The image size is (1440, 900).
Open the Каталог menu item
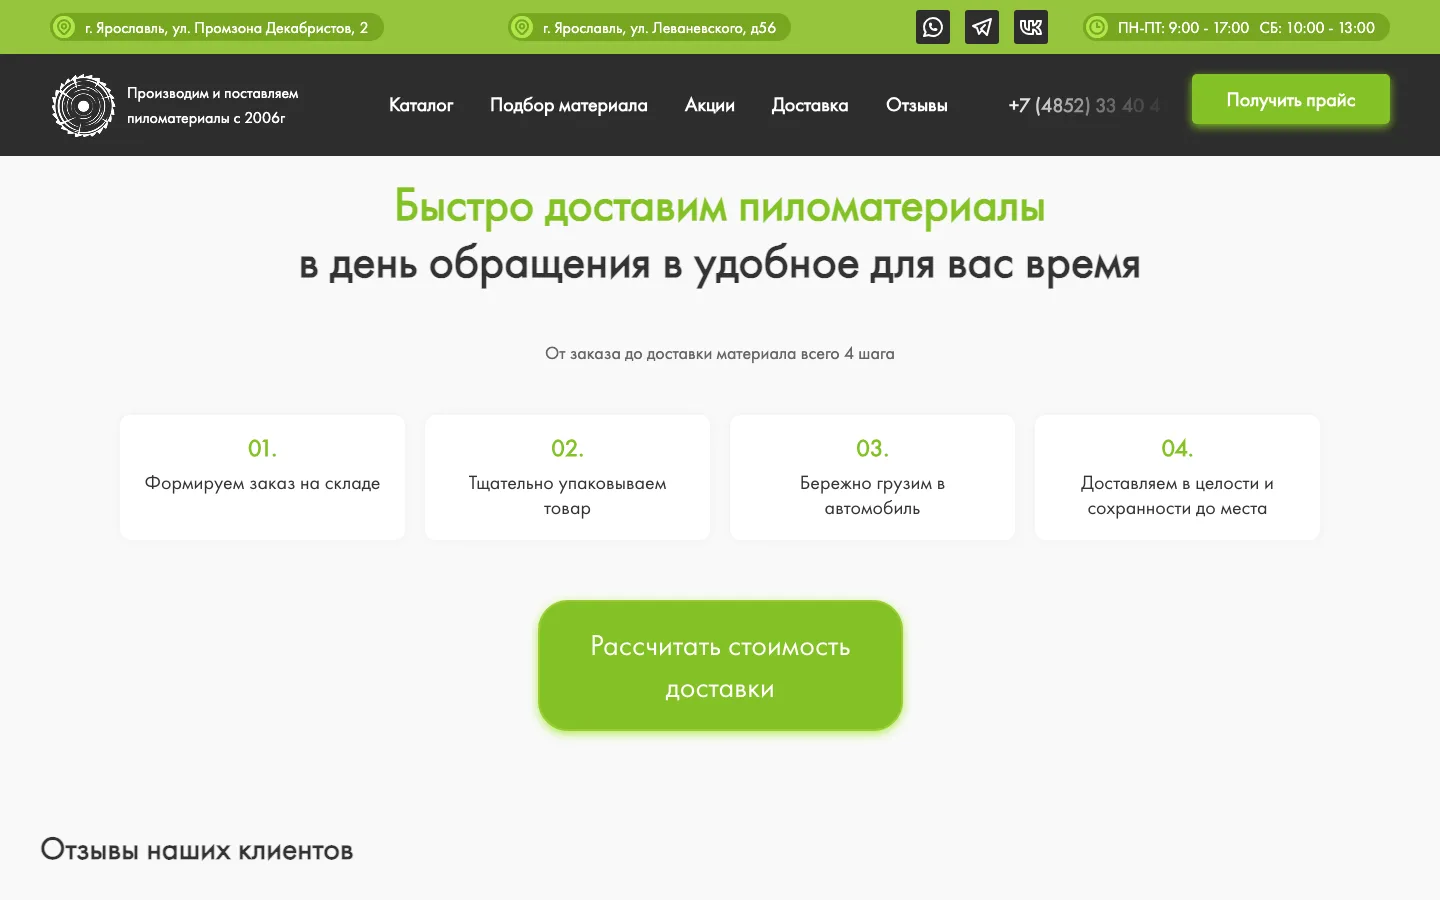[421, 105]
